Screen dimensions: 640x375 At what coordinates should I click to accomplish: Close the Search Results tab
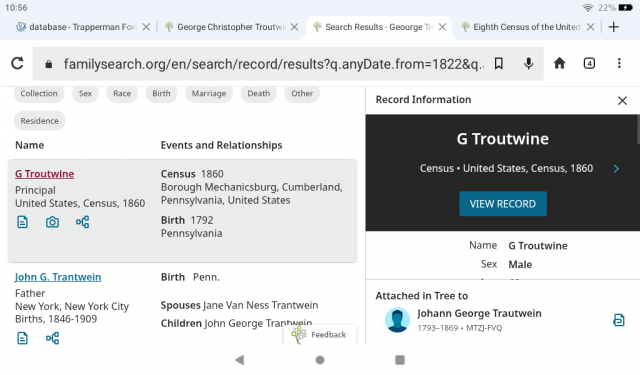coord(442,27)
